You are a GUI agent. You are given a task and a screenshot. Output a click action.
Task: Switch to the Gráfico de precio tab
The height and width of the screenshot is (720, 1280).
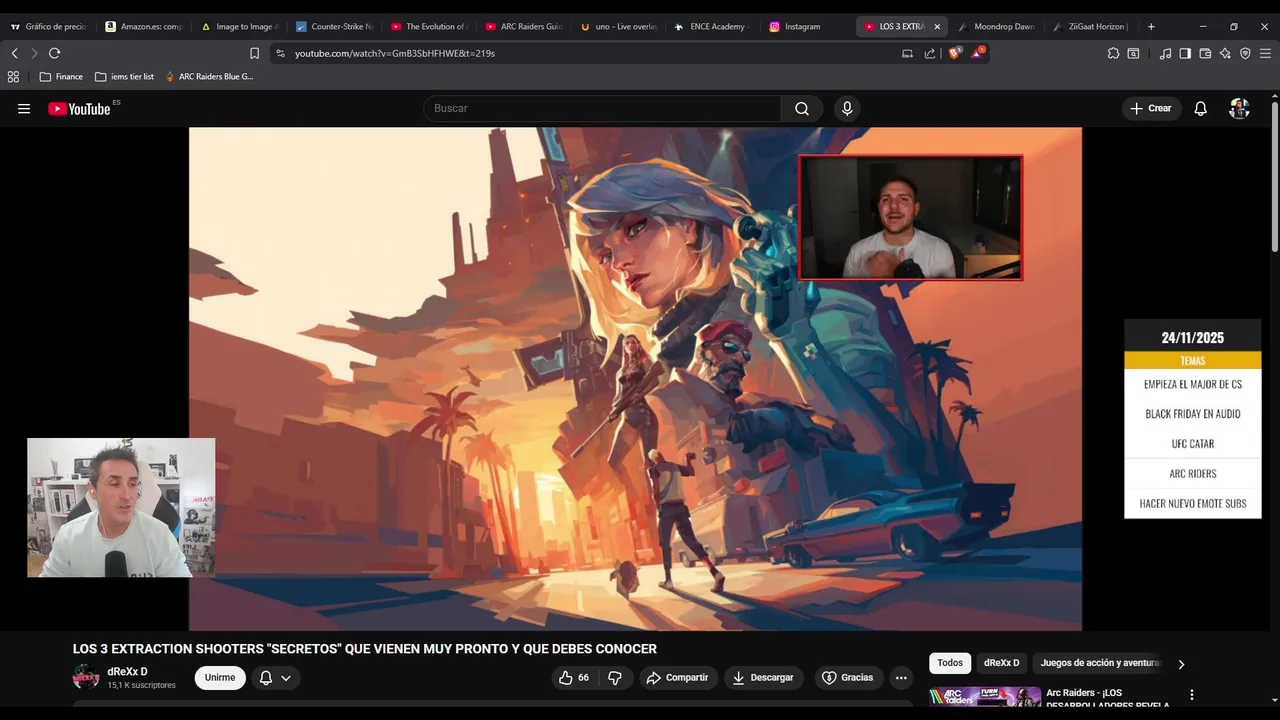coord(49,27)
